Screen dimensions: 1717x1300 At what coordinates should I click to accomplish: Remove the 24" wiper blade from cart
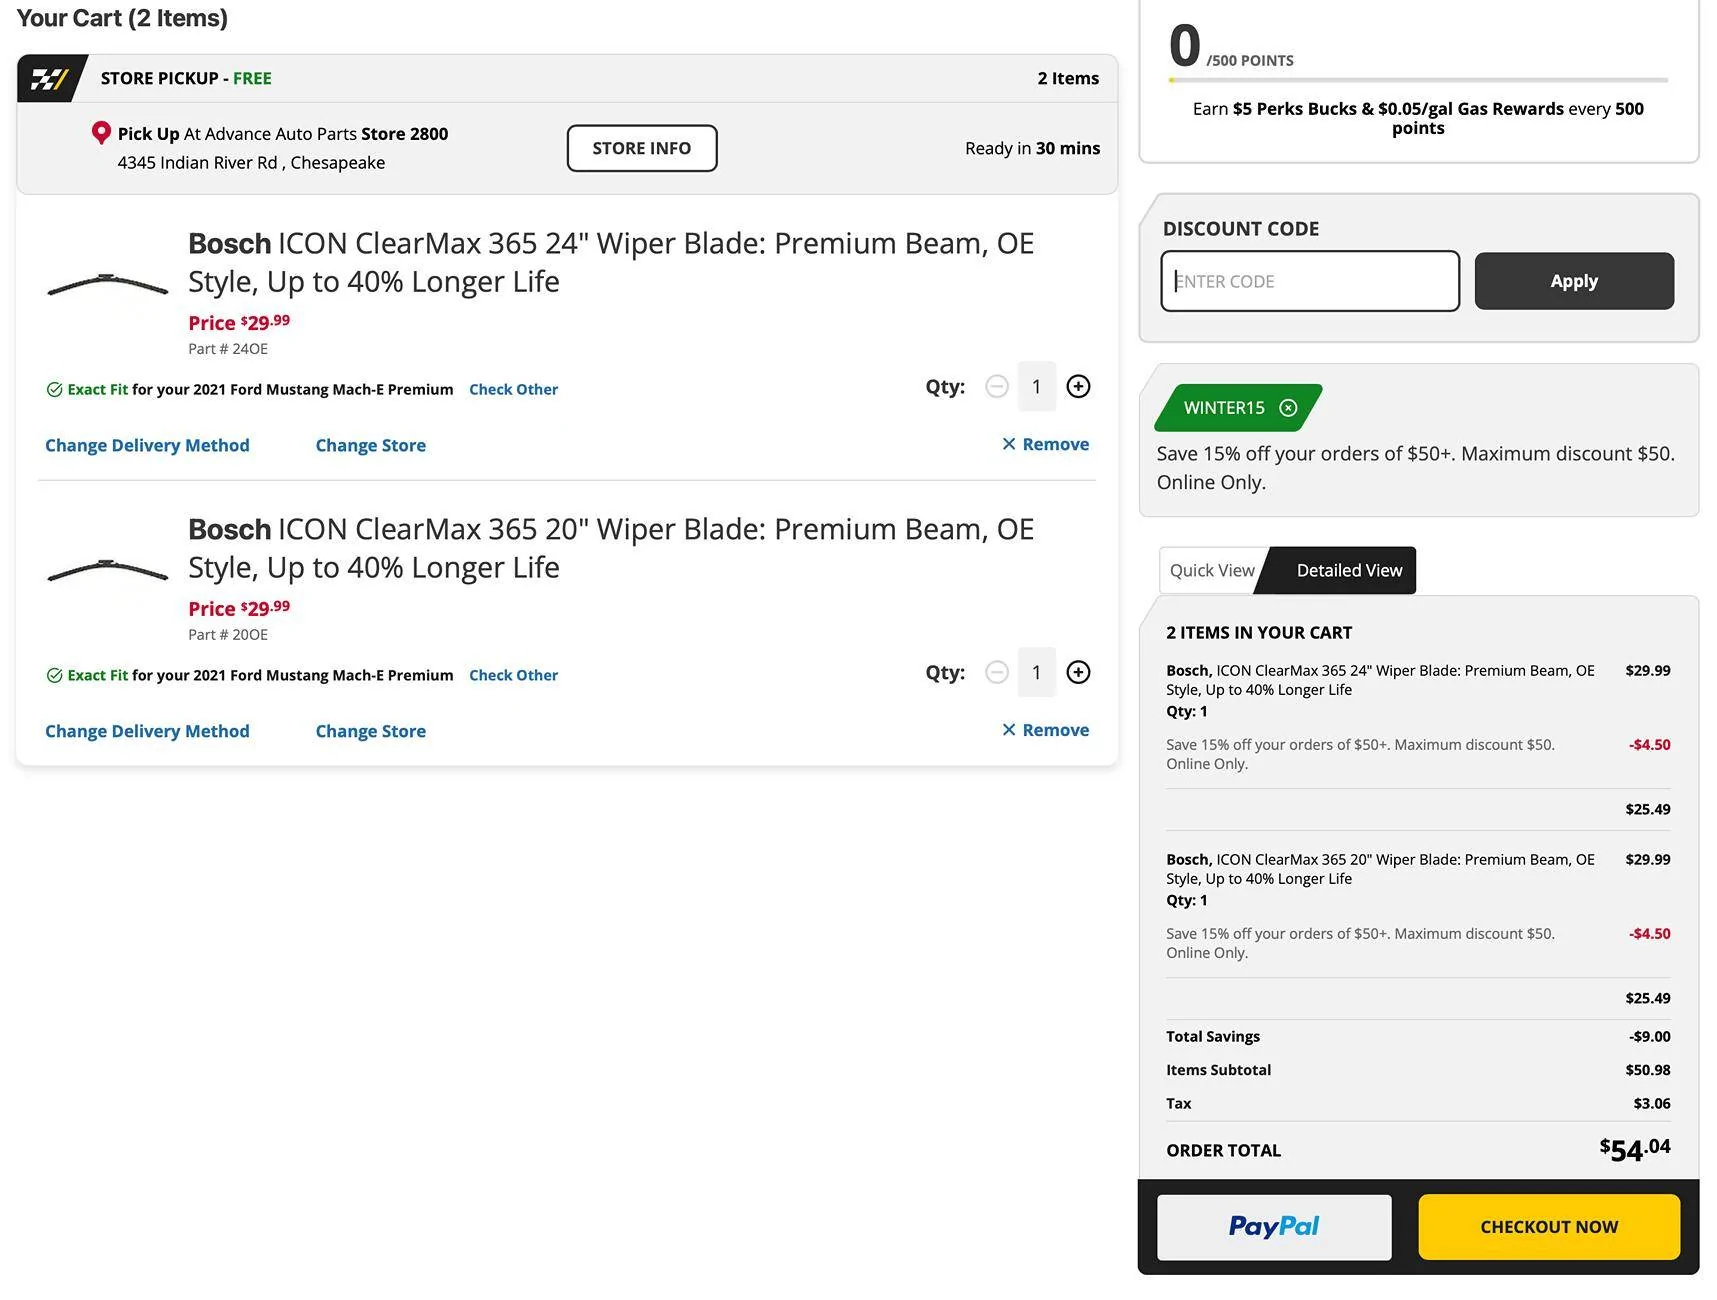[x=1045, y=444]
